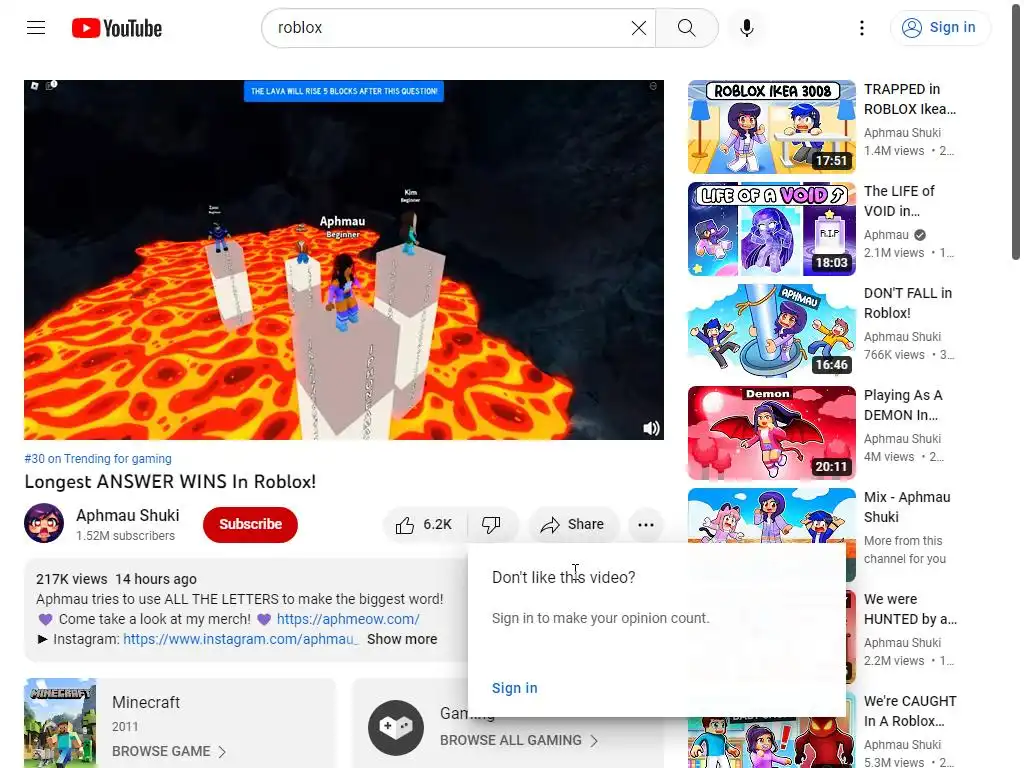
Task: Open ROBLOX IKEA 3008 video thumbnail
Action: (771, 127)
